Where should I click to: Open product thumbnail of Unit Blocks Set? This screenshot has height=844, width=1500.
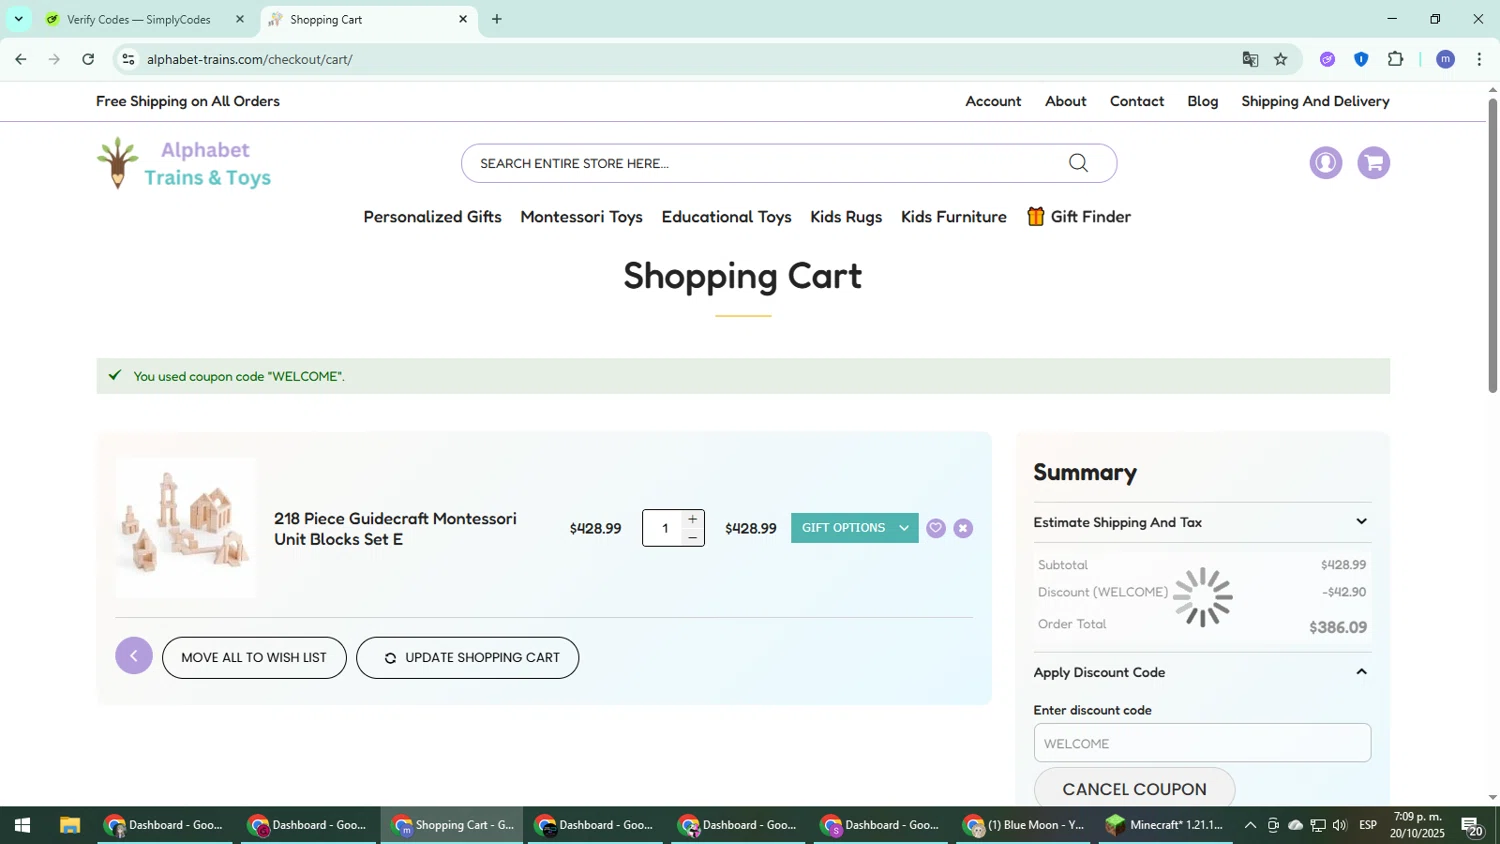tap(186, 528)
